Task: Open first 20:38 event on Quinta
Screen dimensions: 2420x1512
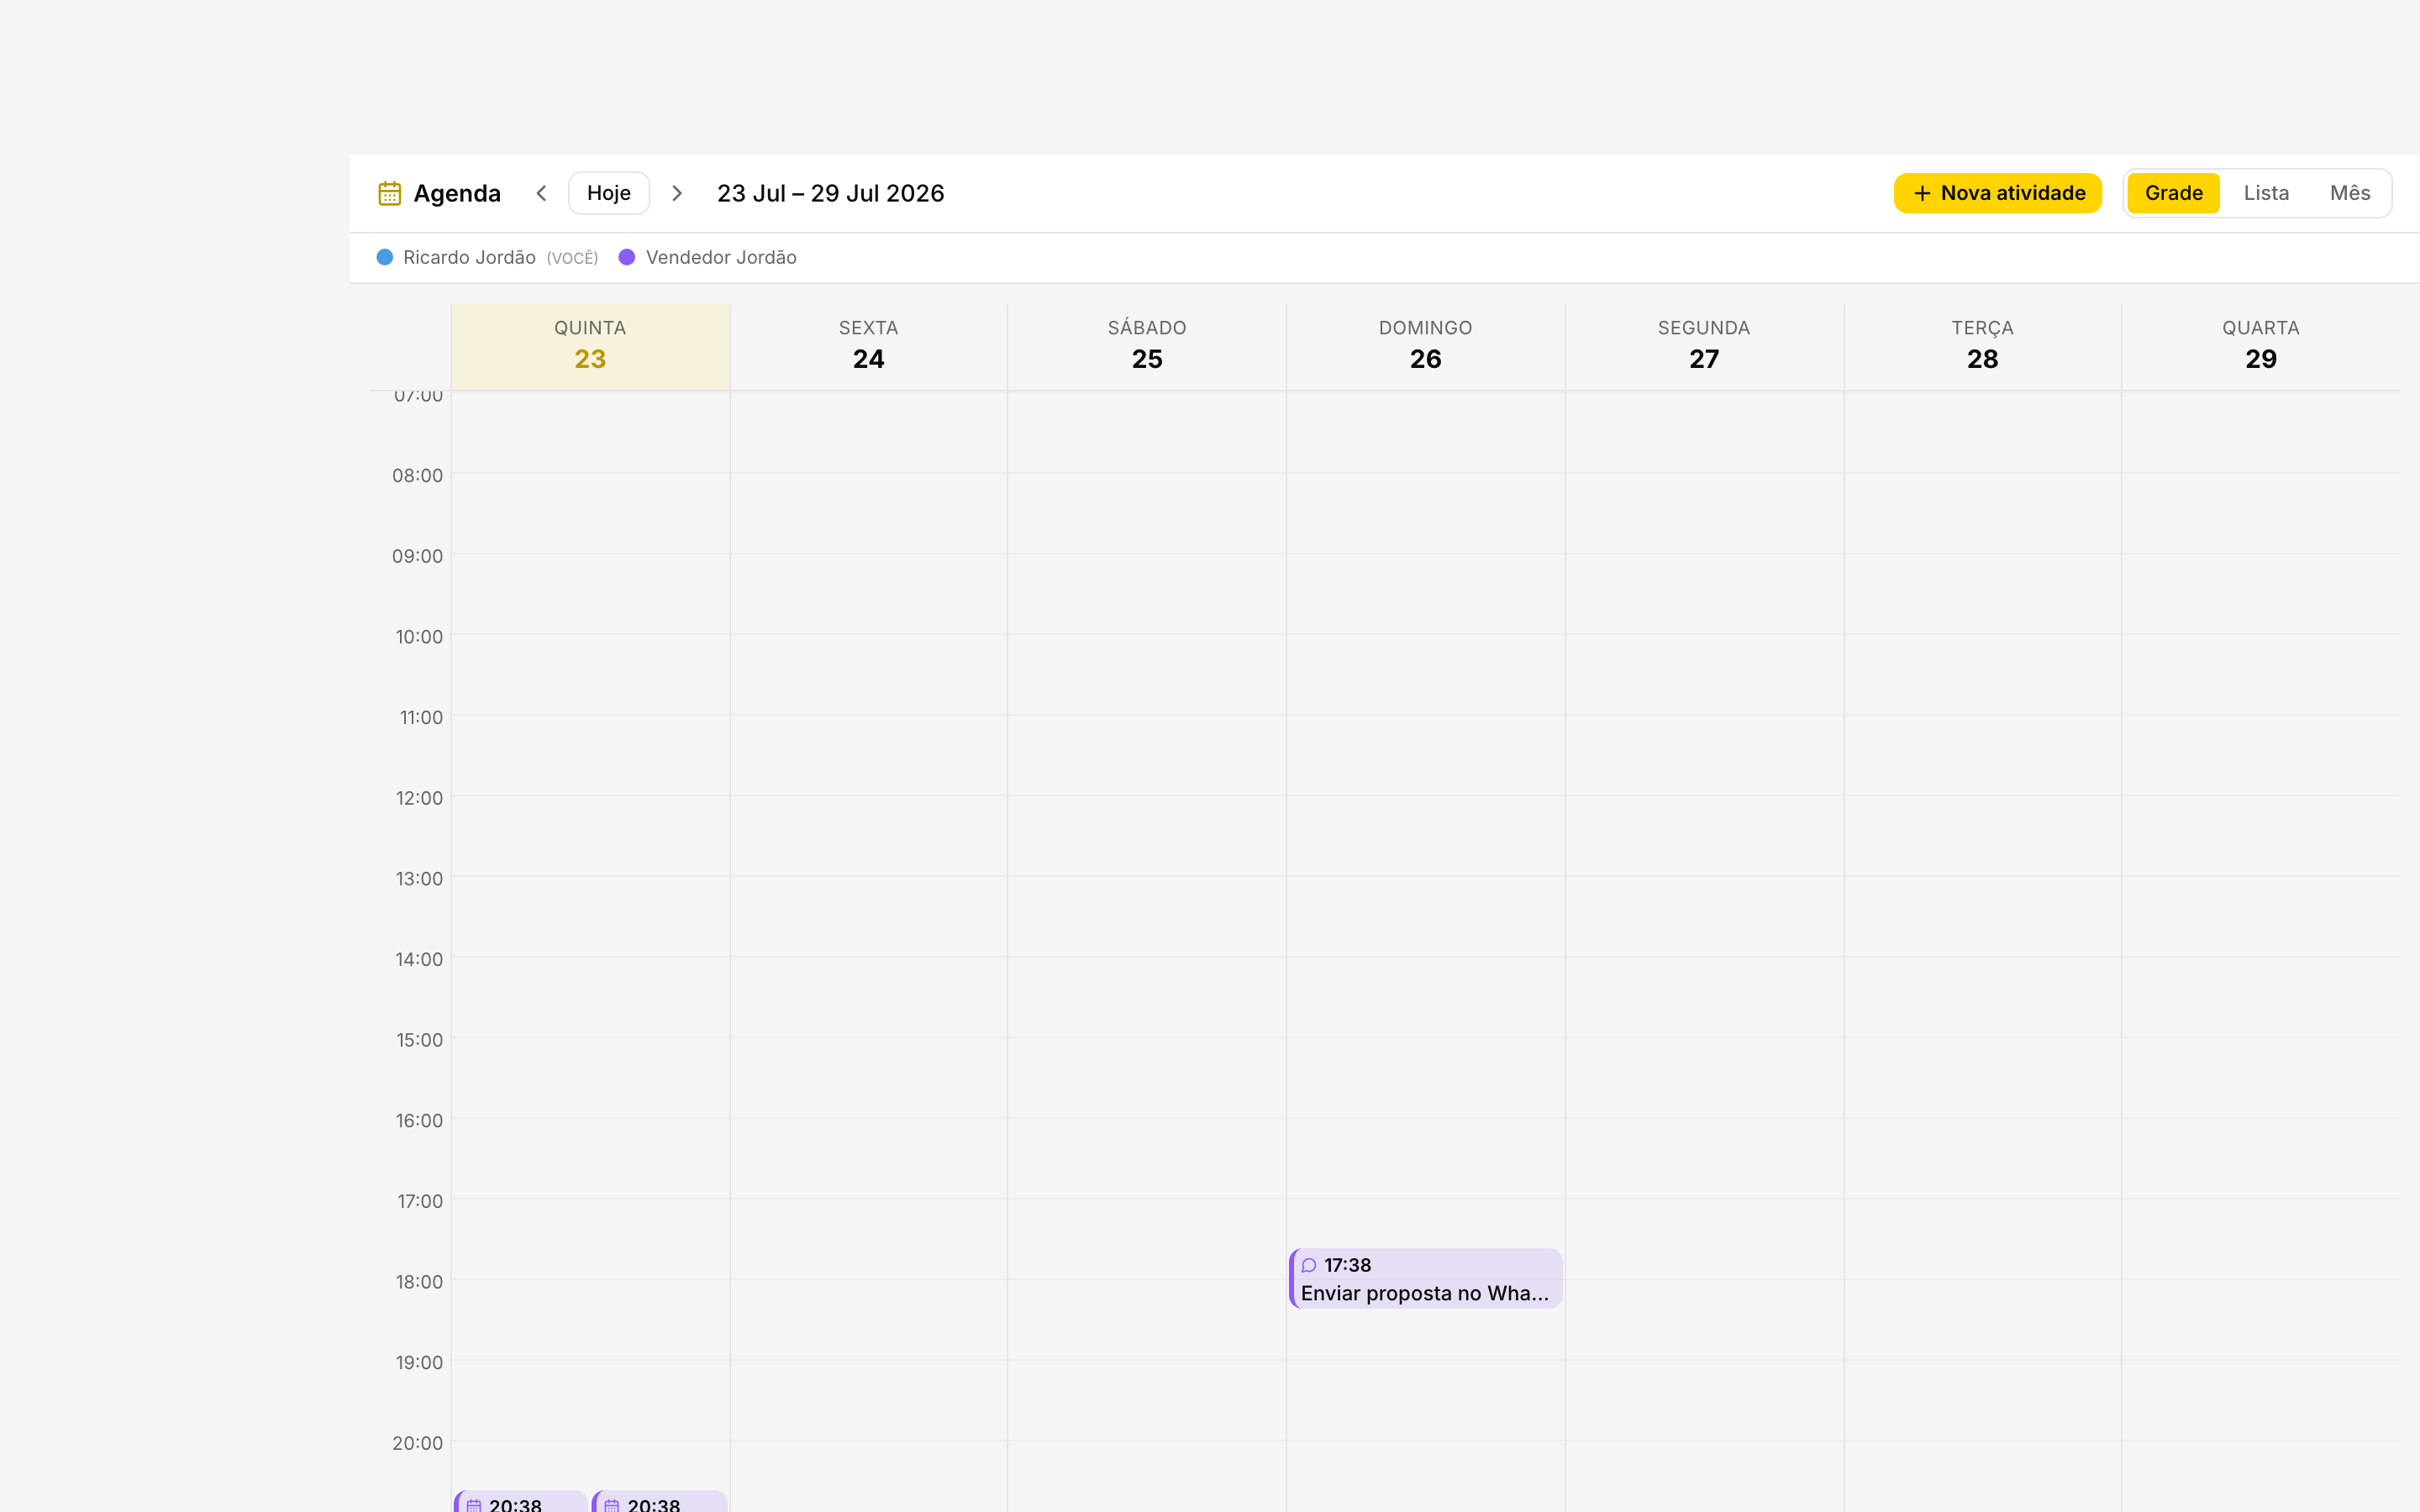Action: click(521, 1501)
